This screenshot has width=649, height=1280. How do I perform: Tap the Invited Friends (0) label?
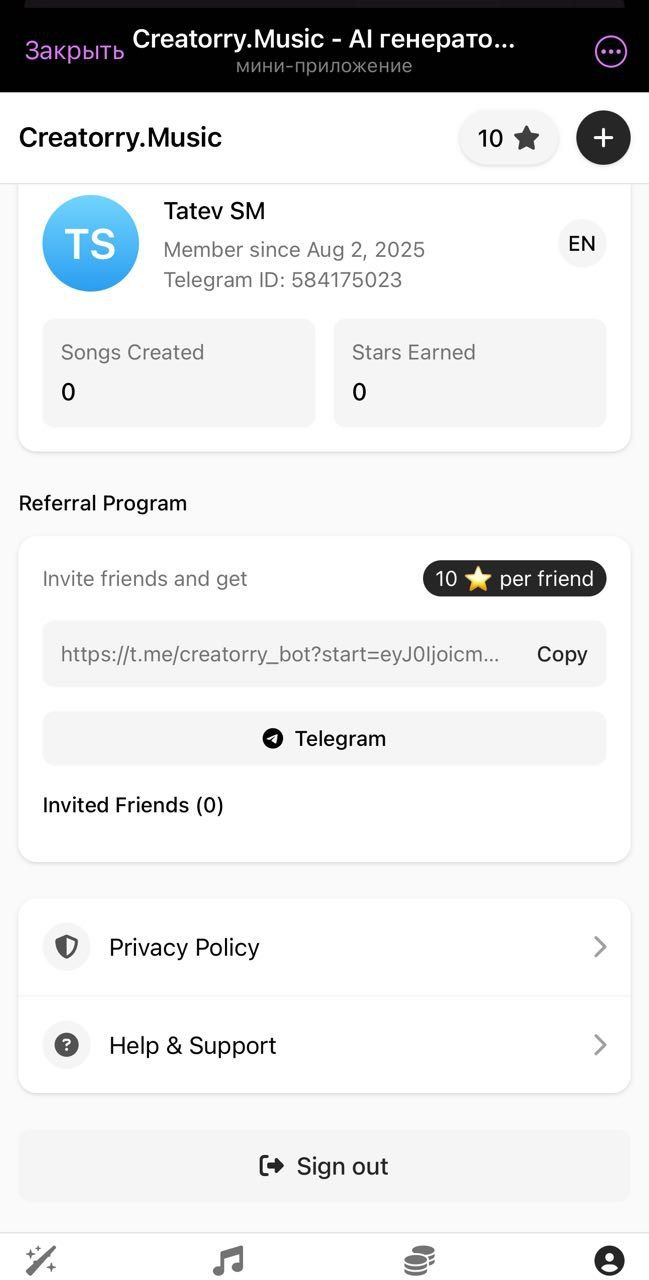point(133,805)
